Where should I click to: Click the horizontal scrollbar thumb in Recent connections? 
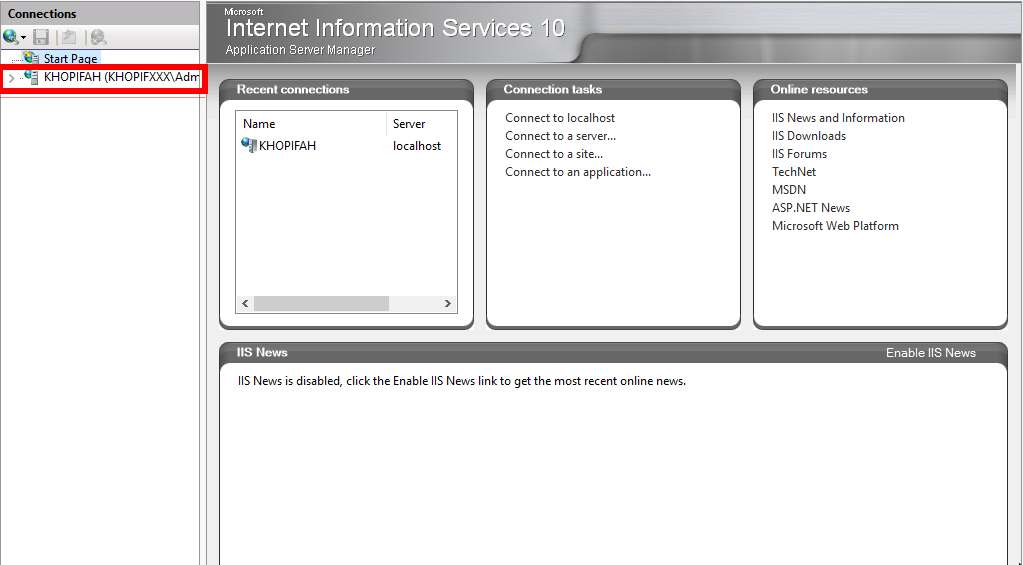click(321, 303)
